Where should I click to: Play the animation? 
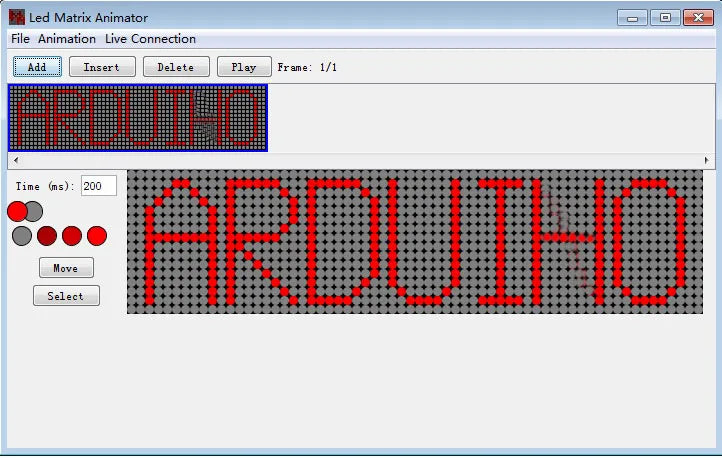point(243,67)
